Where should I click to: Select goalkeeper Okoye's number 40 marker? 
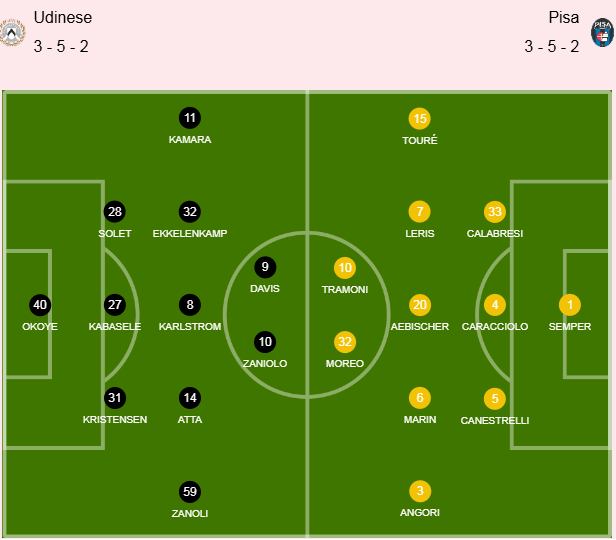[40, 305]
